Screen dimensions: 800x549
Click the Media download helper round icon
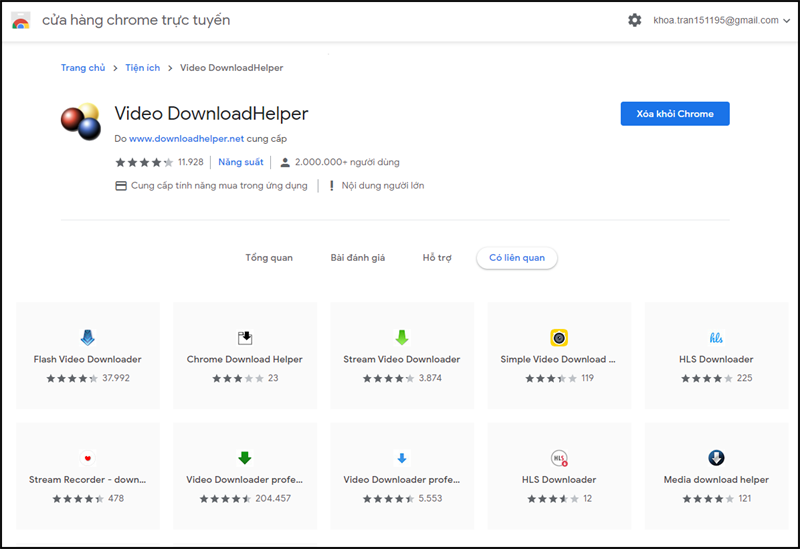(x=716, y=458)
